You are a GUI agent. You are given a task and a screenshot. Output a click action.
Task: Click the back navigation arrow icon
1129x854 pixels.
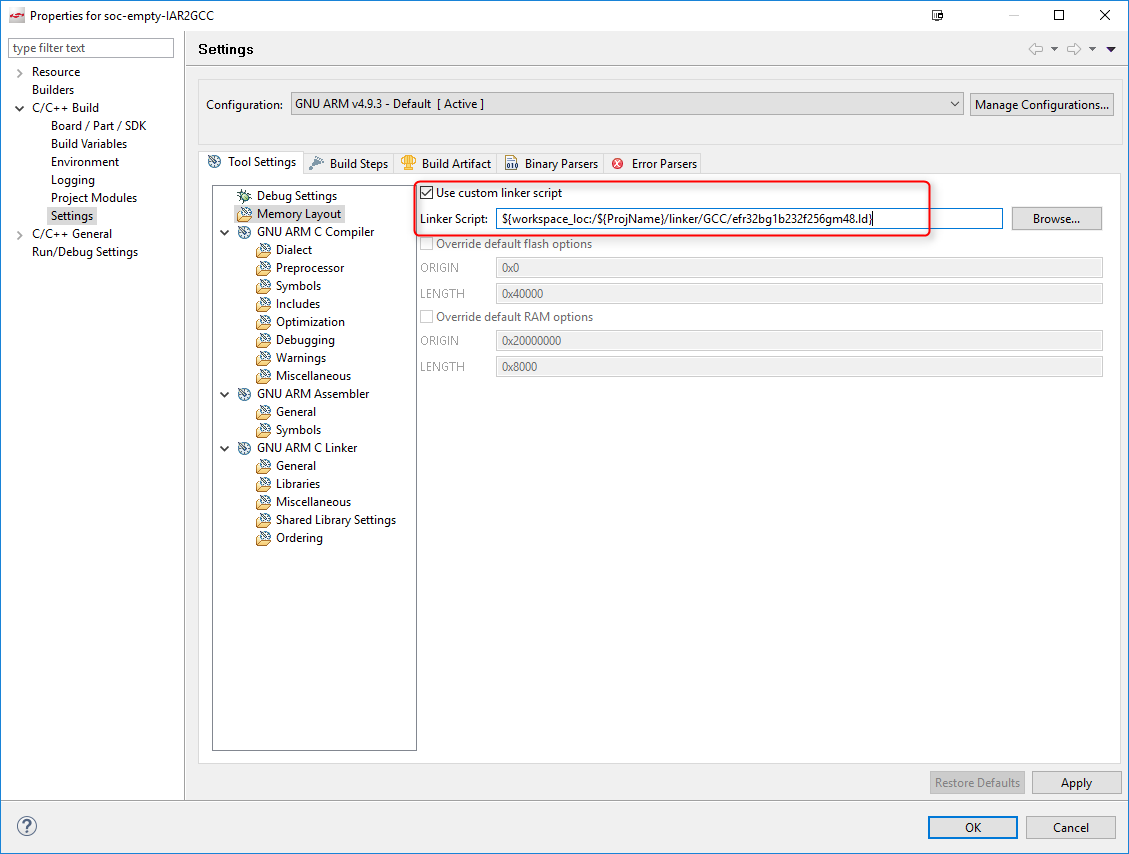pyautogui.click(x=1036, y=49)
